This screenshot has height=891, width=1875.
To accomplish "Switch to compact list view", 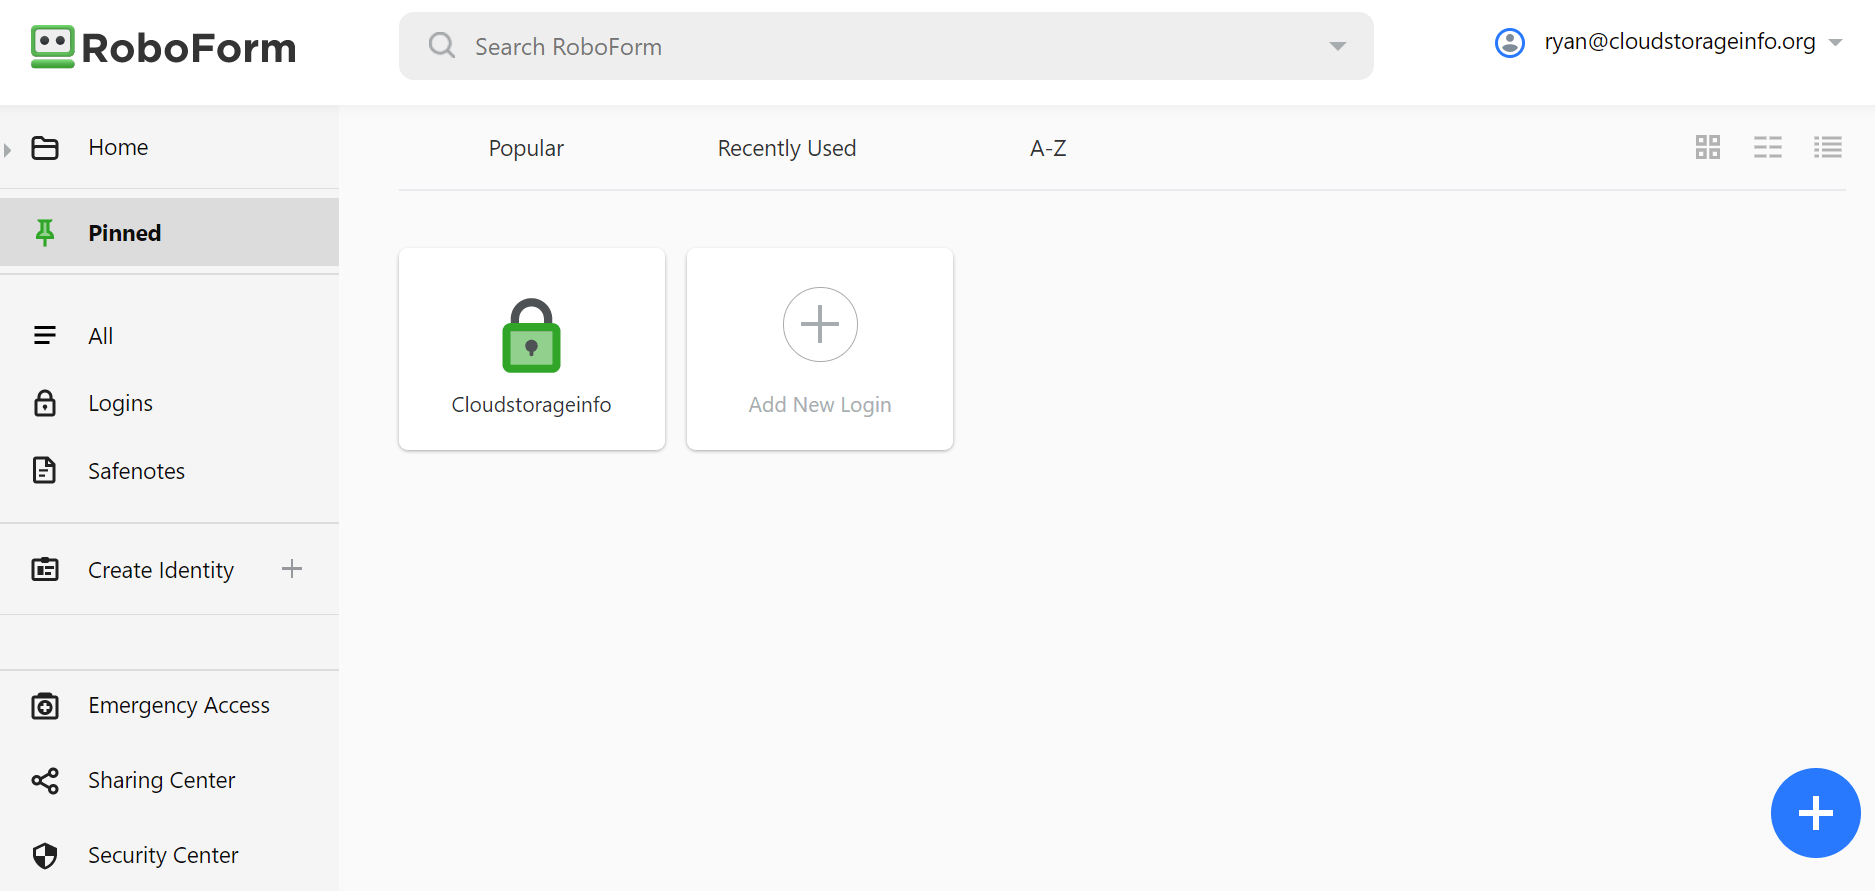I will tap(1767, 147).
